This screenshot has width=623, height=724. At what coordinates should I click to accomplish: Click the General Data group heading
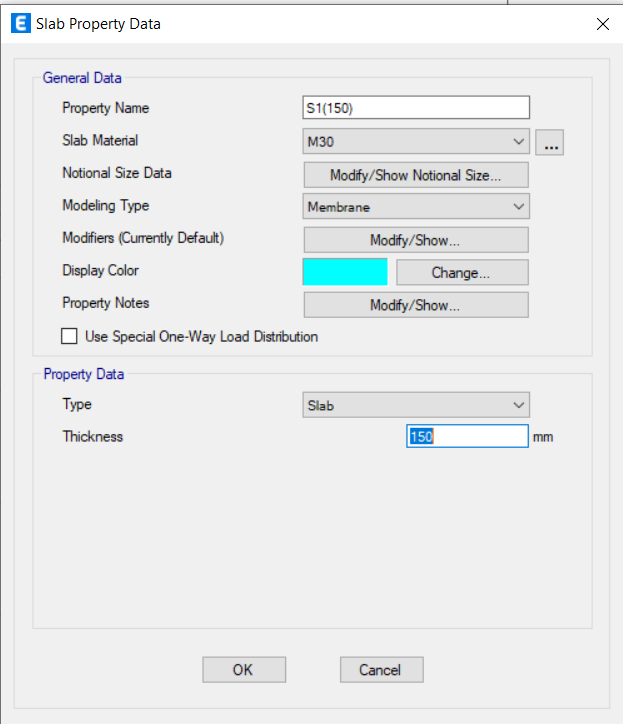(82, 78)
